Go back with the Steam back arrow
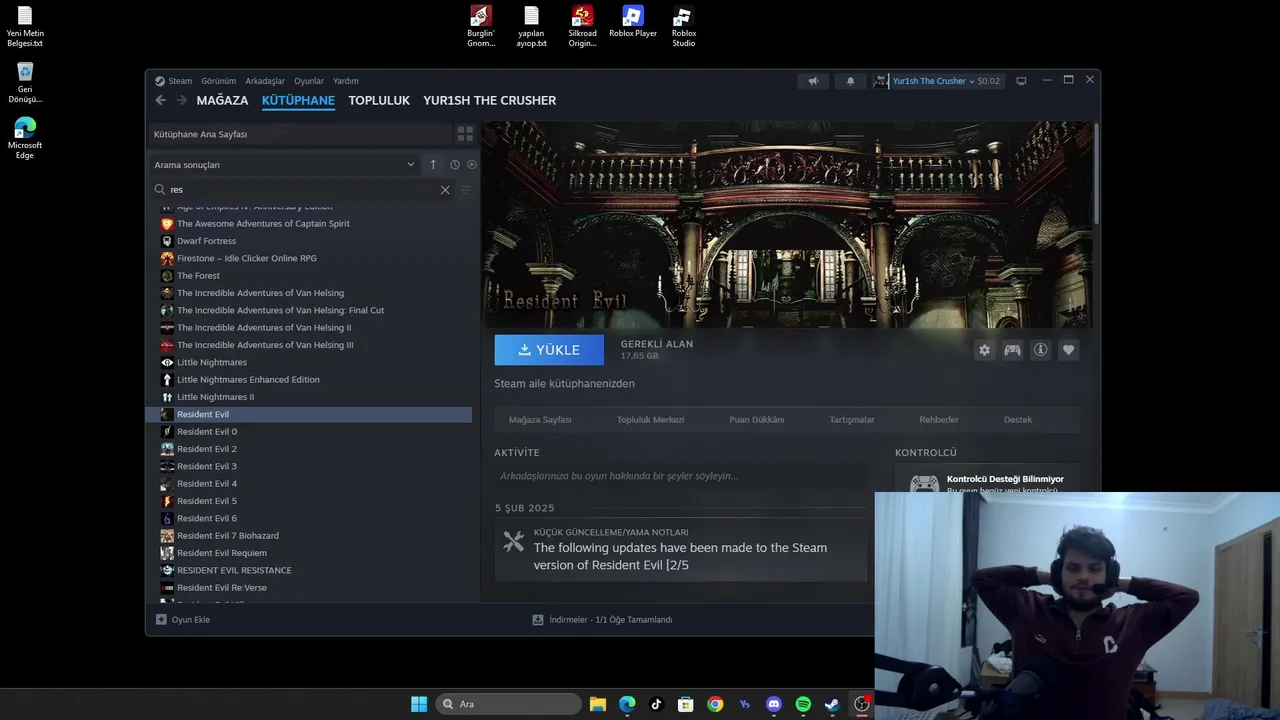 click(160, 100)
